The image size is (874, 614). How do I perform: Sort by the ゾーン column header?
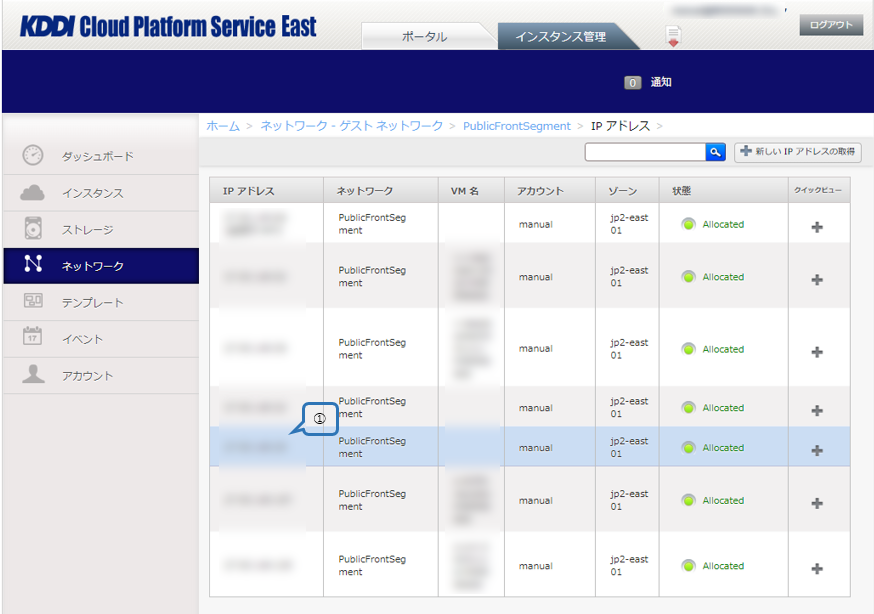pos(627,191)
